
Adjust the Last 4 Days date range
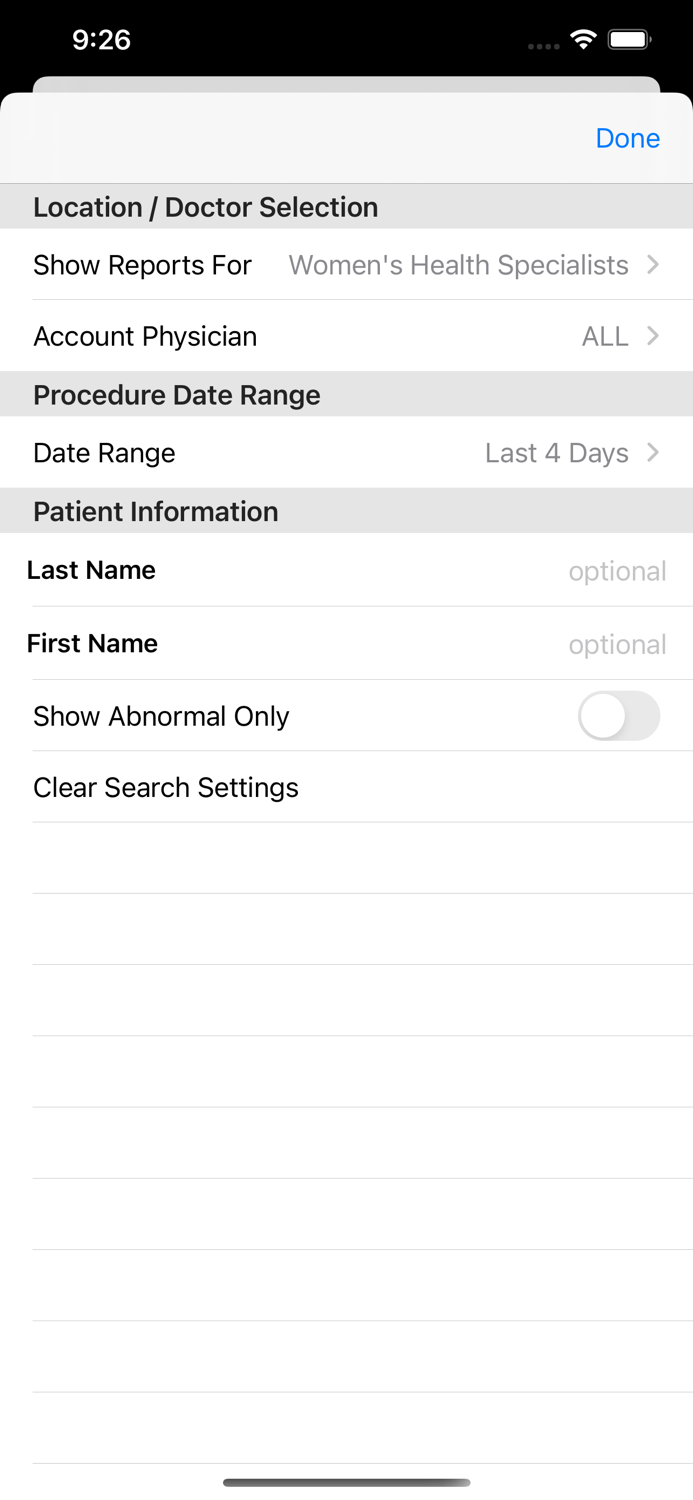[557, 452]
